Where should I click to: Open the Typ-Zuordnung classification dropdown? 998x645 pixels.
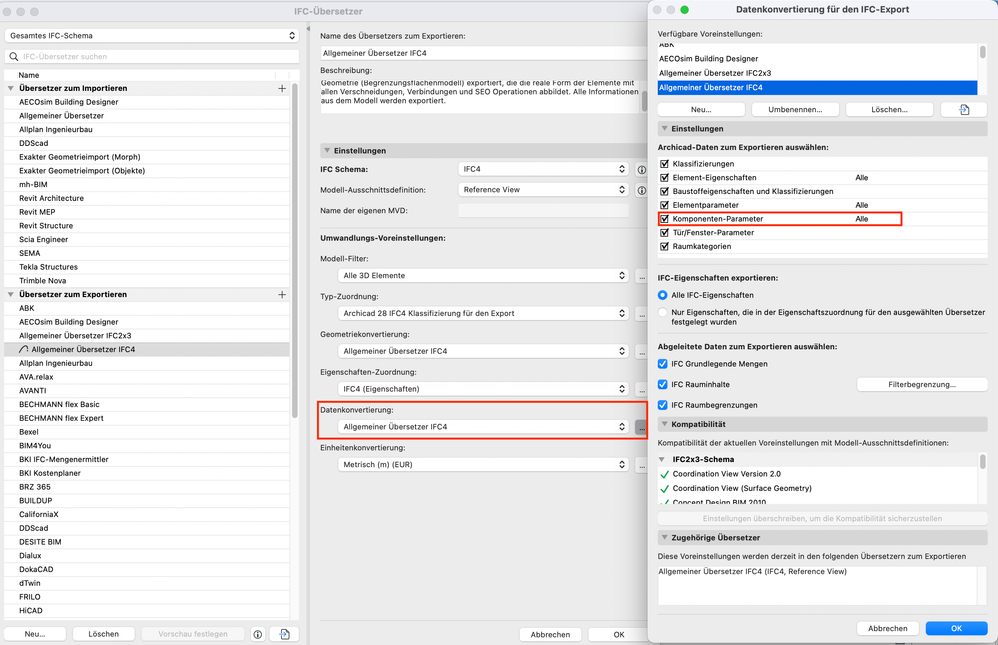pos(483,313)
